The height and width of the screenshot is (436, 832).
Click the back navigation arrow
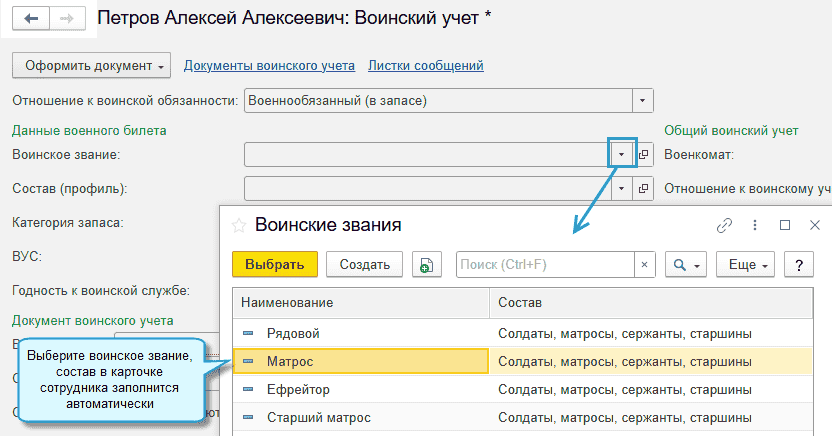coord(31,19)
